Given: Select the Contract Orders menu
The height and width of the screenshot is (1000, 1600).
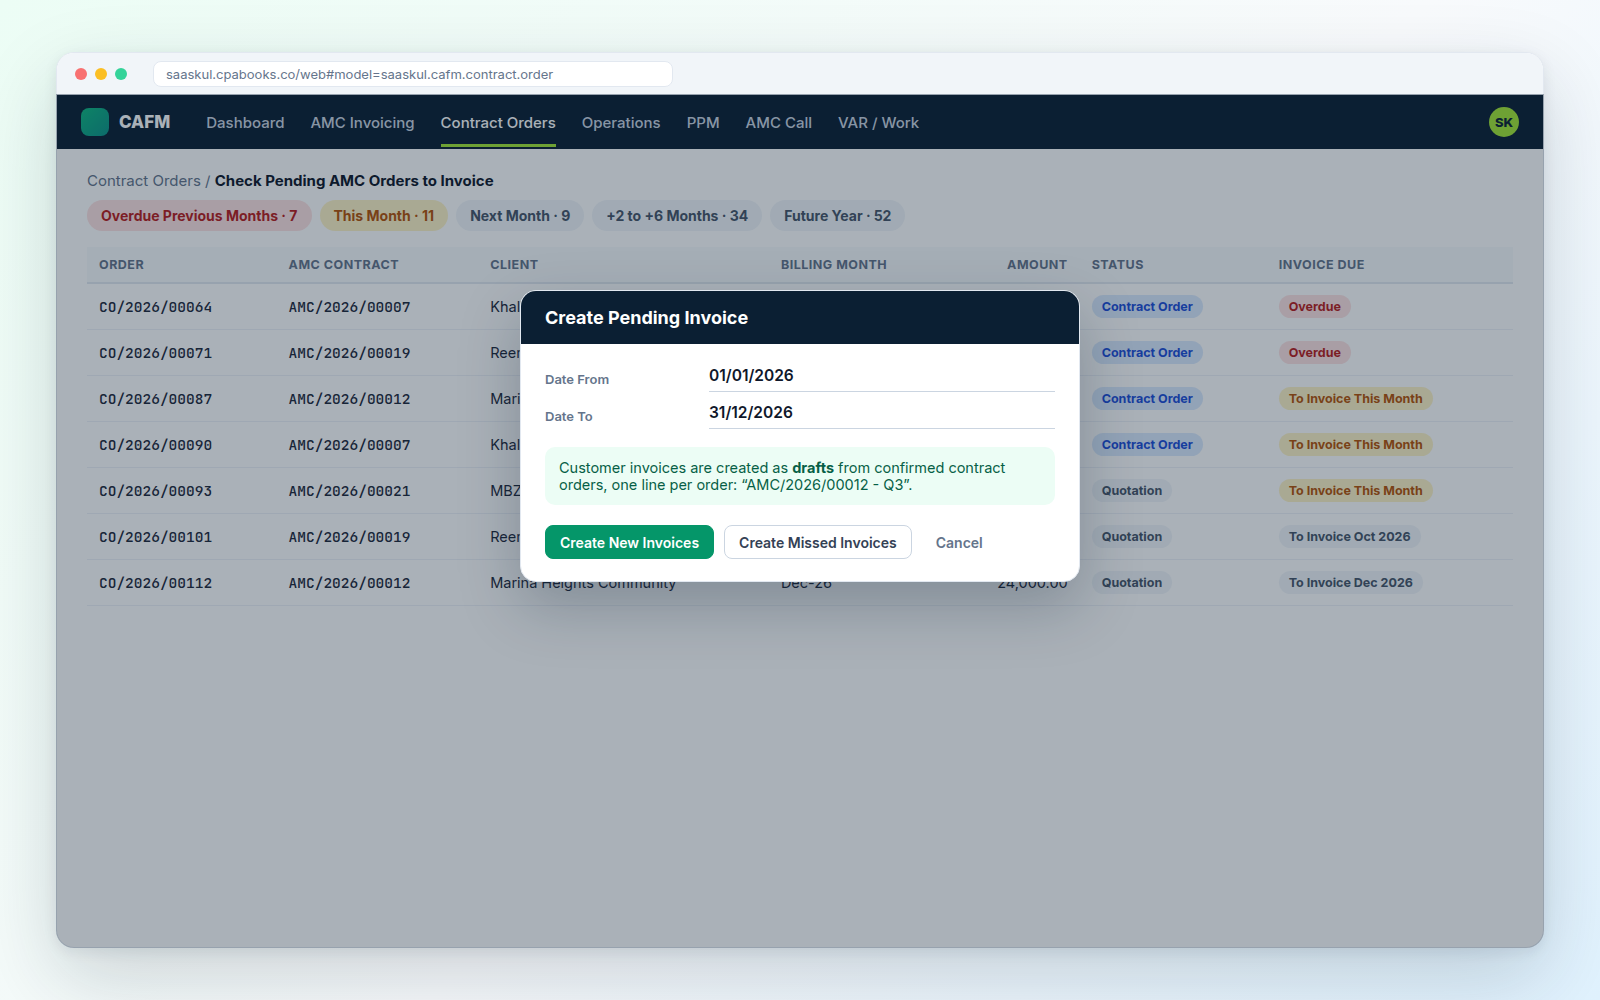Looking at the screenshot, I should 498,123.
